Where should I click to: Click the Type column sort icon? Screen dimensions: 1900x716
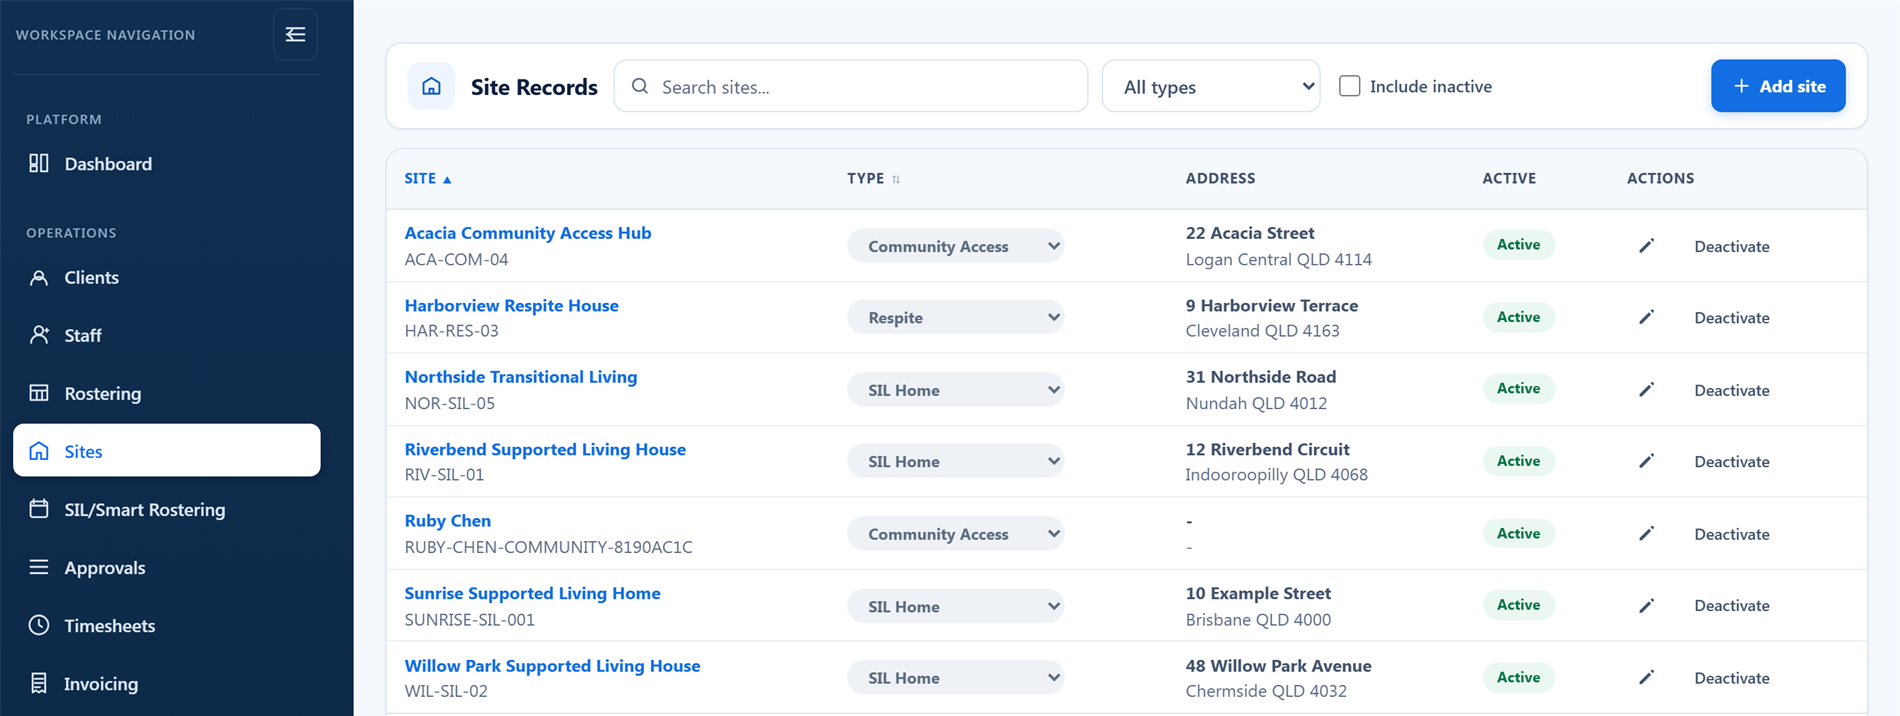click(896, 179)
